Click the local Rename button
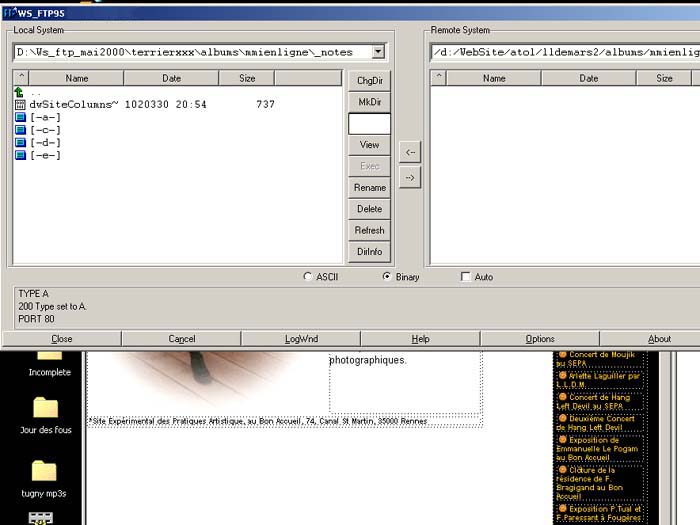 click(369, 188)
